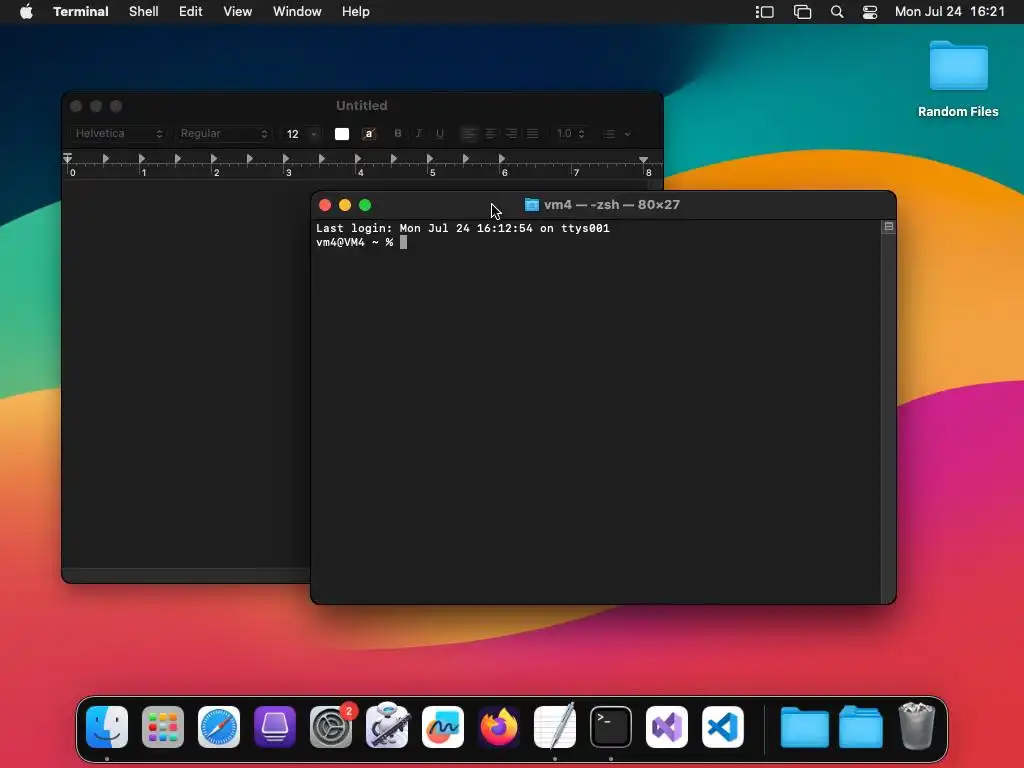This screenshot has height=768, width=1024.
Task: Click the screen mirroring windows icon in menu bar
Action: pyautogui.click(x=803, y=12)
